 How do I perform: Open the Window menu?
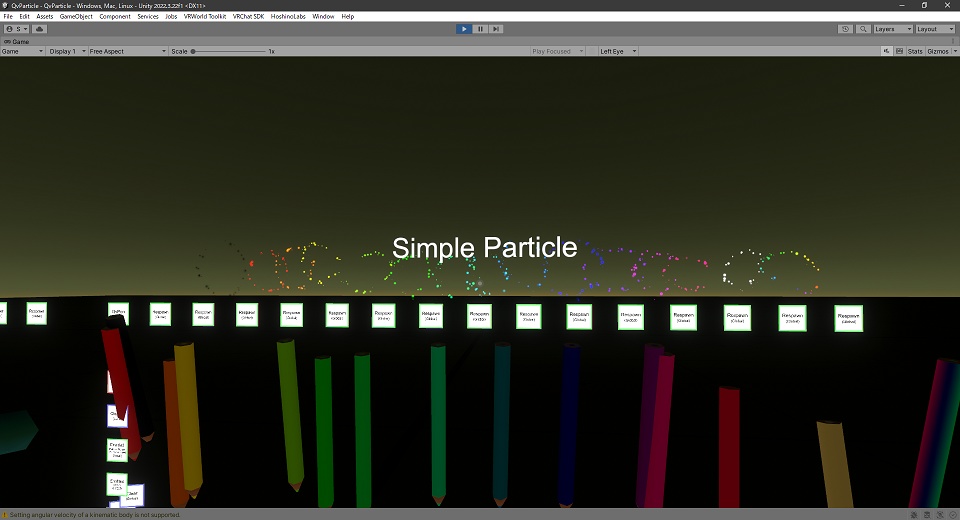click(x=323, y=17)
